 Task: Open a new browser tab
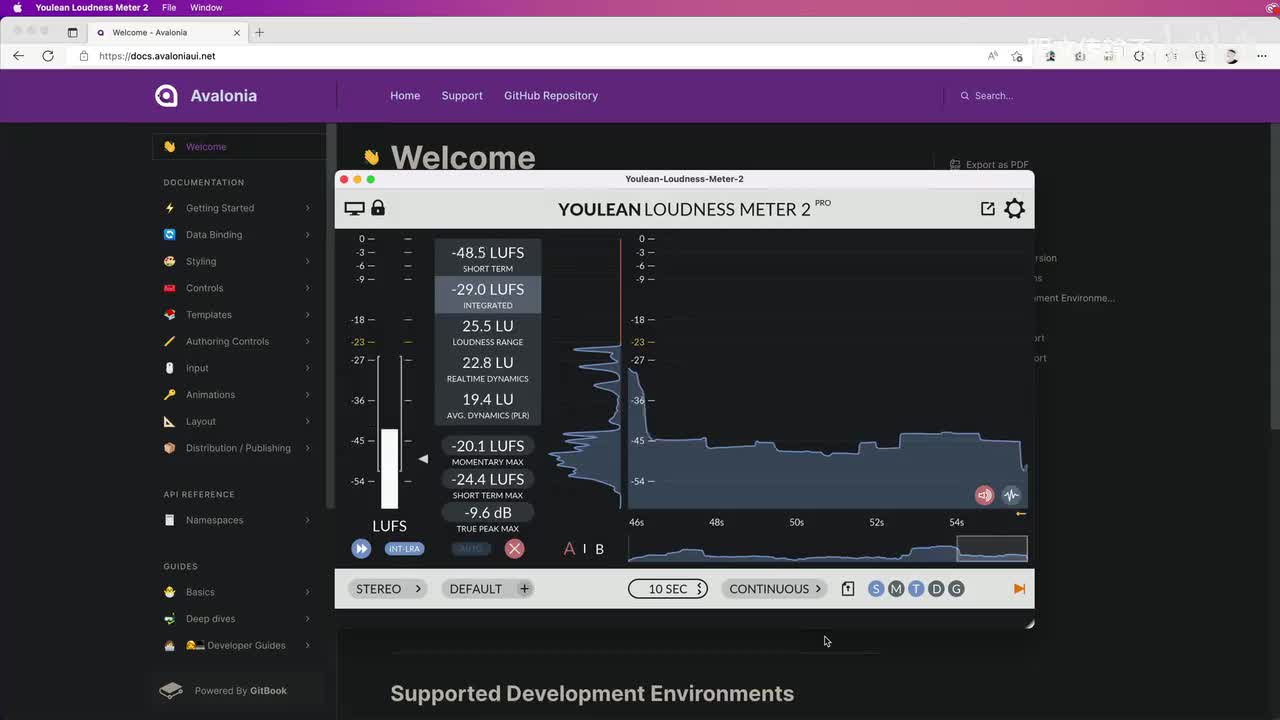(259, 32)
